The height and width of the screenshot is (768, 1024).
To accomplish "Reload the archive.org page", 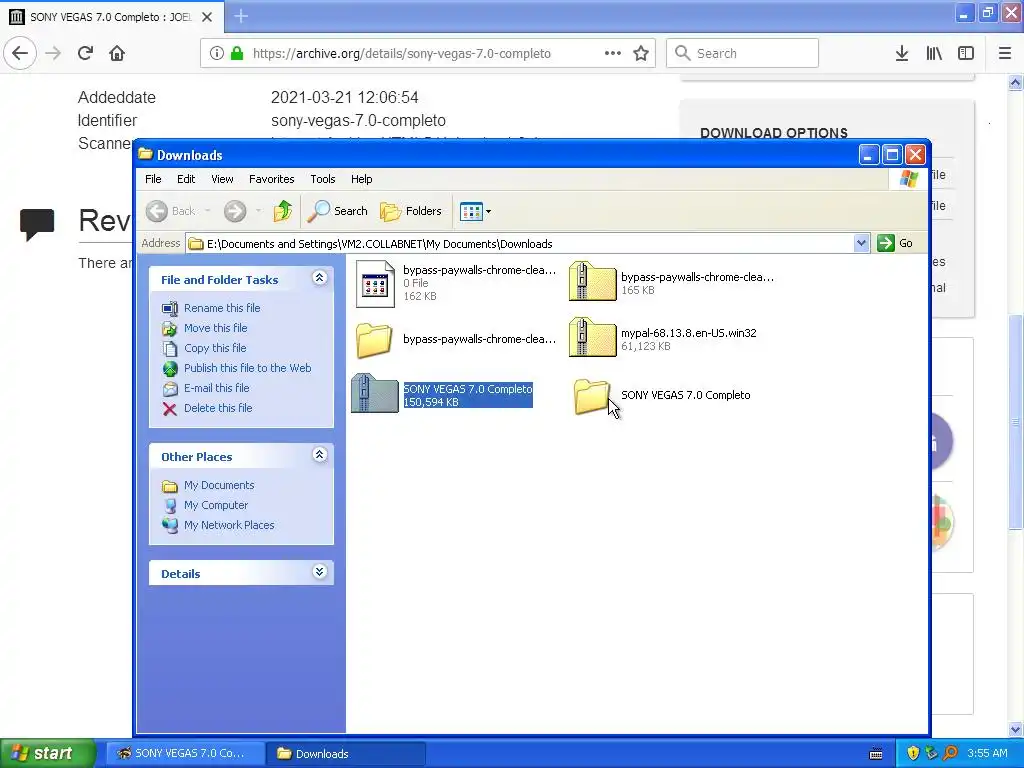I will pyautogui.click(x=86, y=54).
